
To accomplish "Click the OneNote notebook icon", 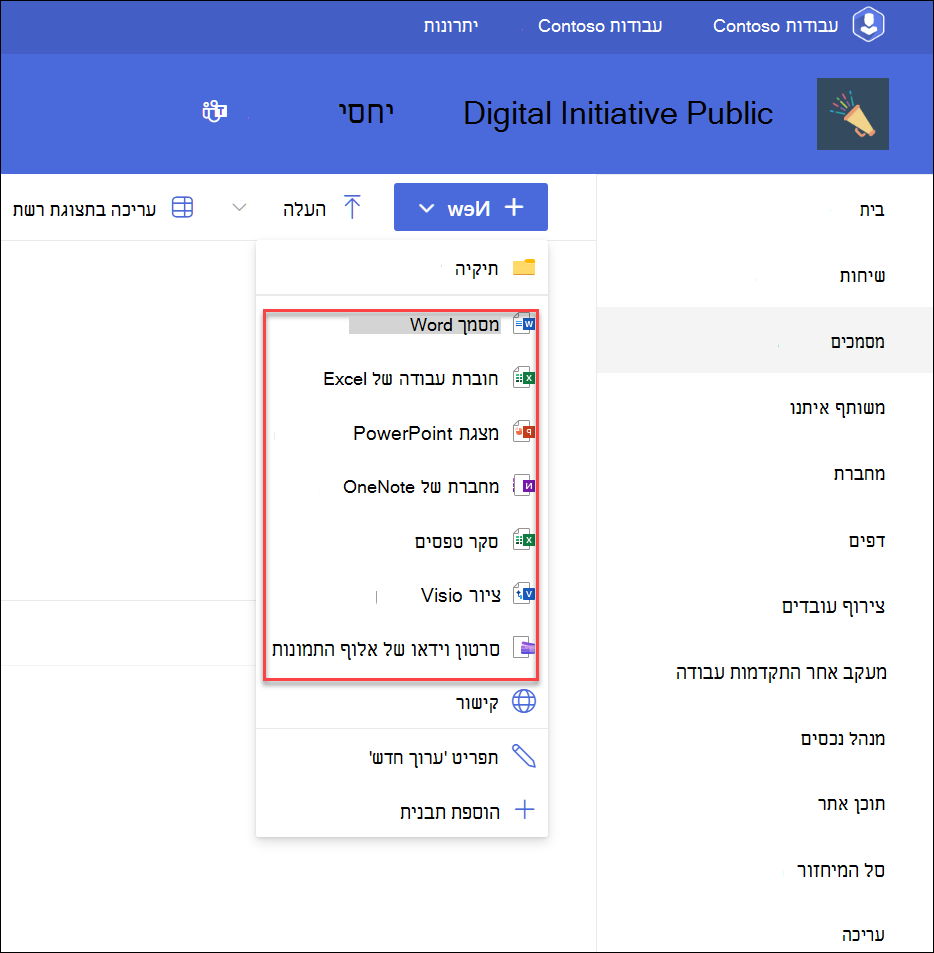I will 524,486.
